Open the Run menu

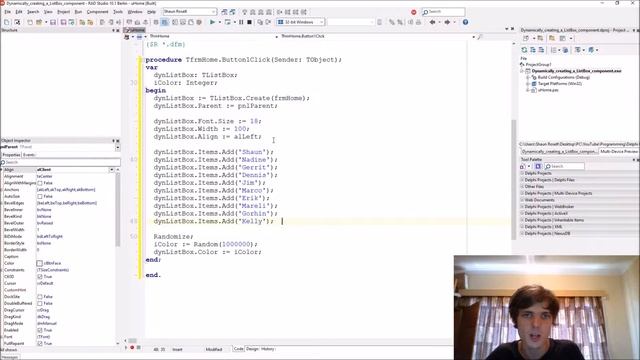pos(78,12)
